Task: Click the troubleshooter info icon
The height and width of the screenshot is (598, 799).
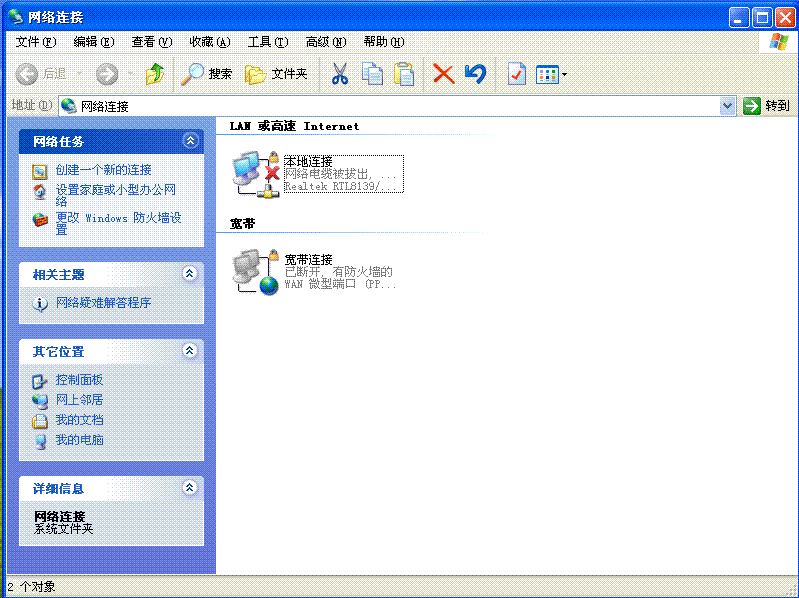Action: coord(40,304)
